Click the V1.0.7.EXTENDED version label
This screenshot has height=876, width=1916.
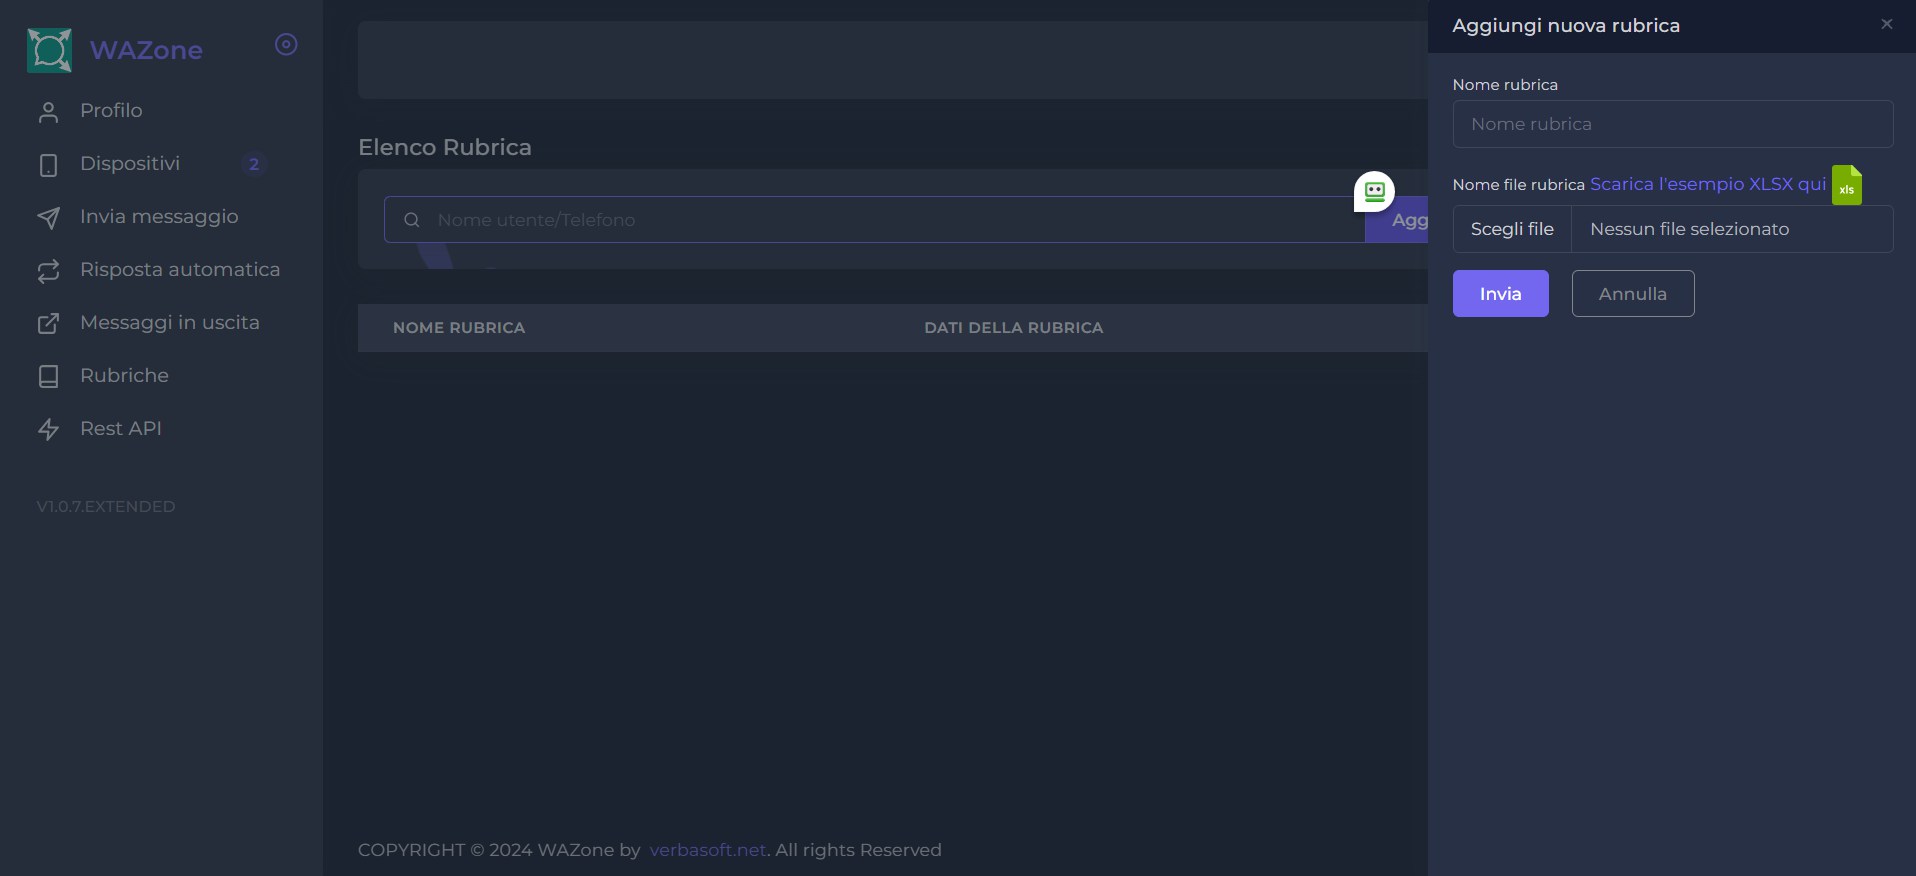coord(106,507)
